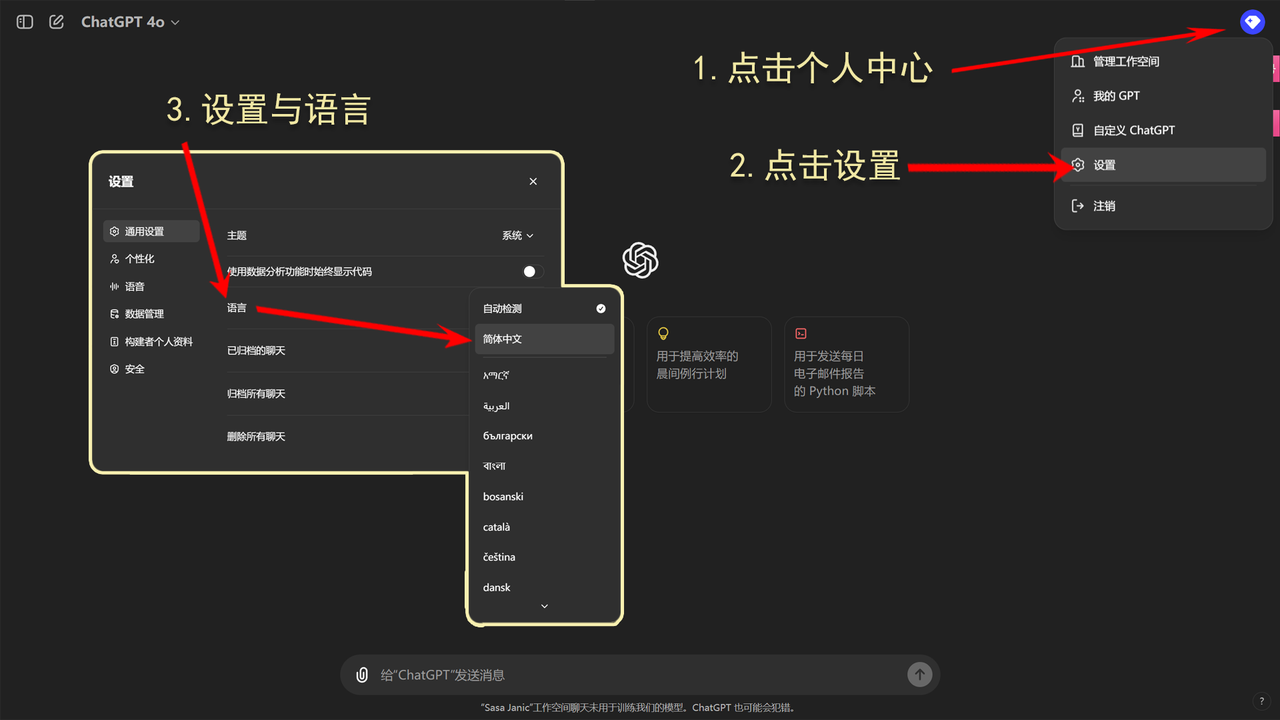Click the badge icon of 构建者个人资料 tab
Image resolution: width=1280 pixels, height=720 pixels.
pyautogui.click(x=114, y=342)
